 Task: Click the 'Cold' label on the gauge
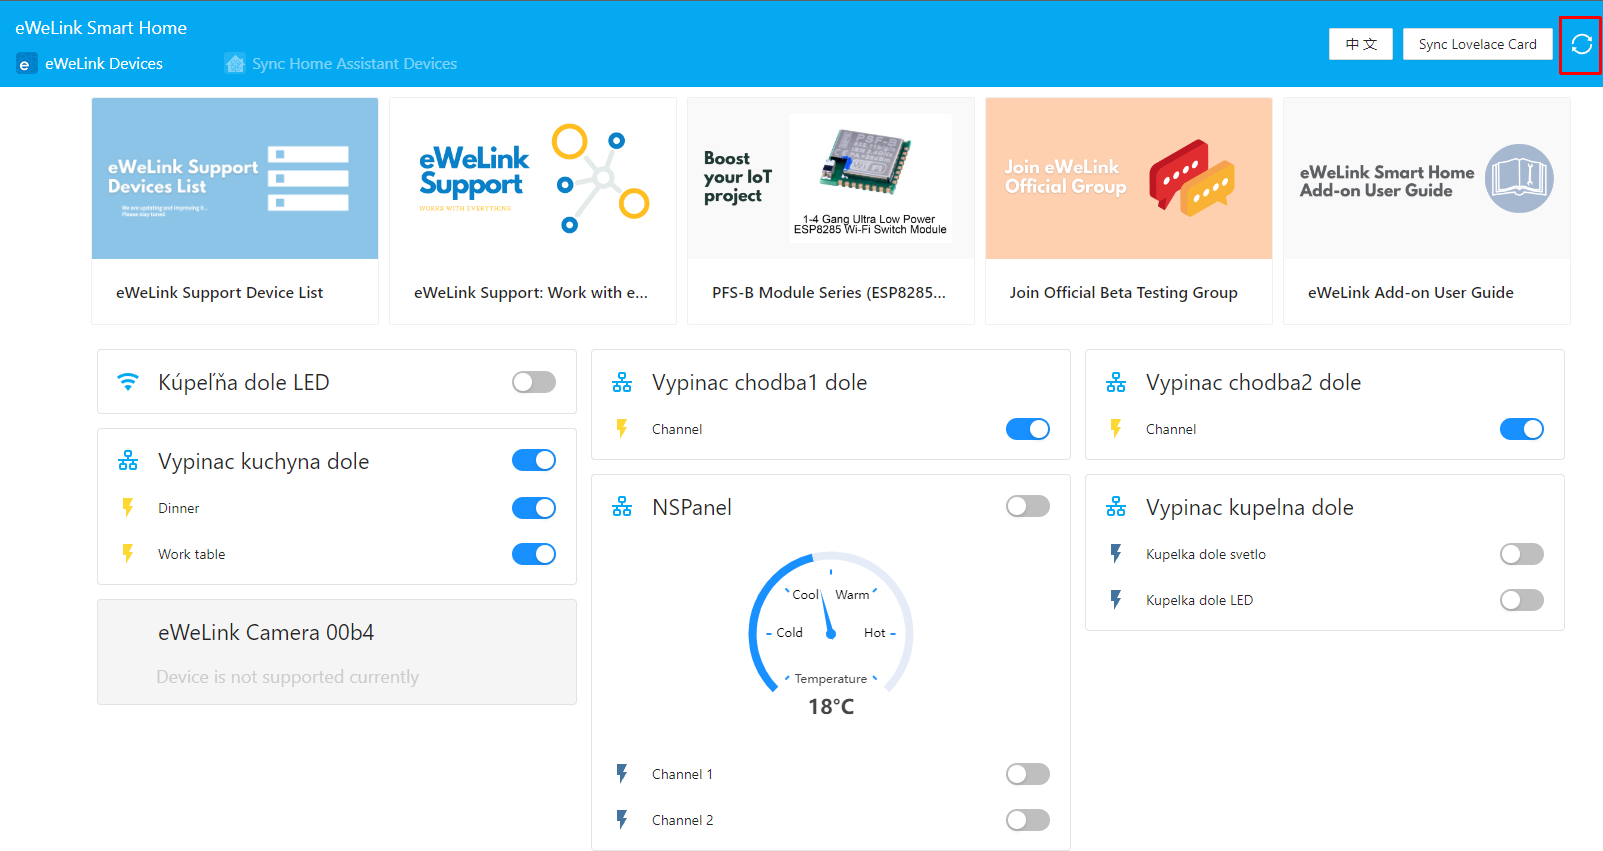(790, 633)
